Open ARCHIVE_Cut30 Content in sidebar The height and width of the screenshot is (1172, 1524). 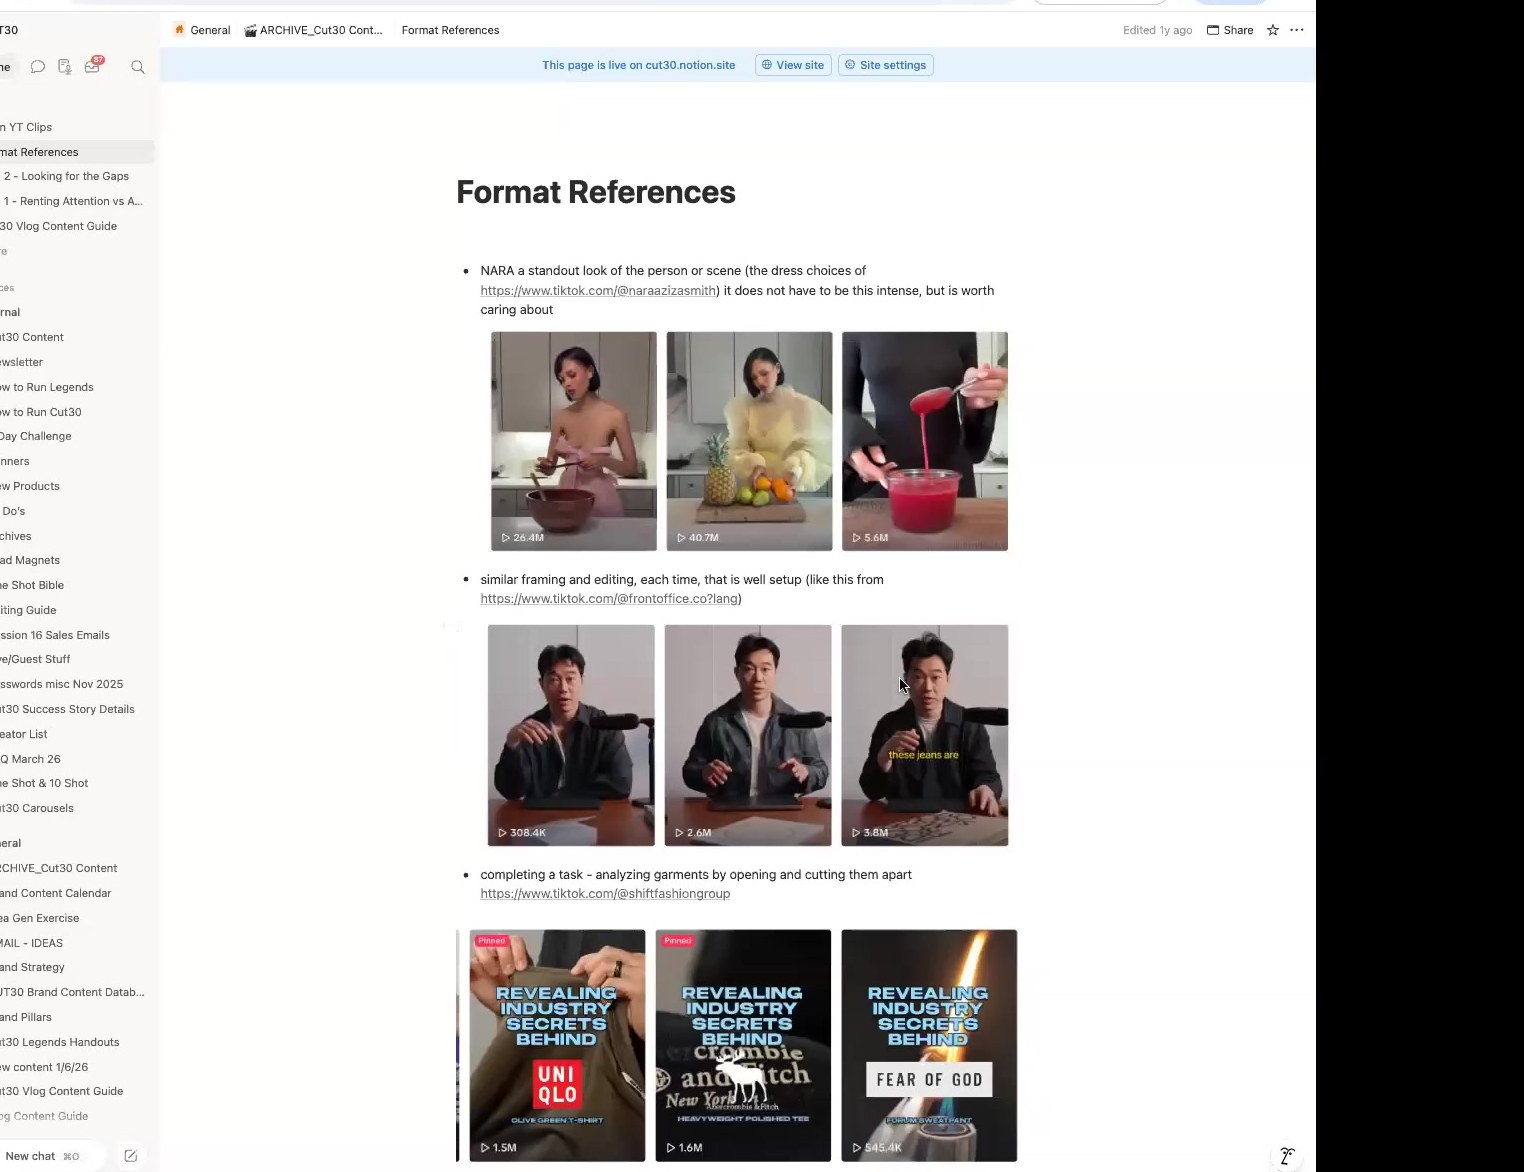(77, 868)
